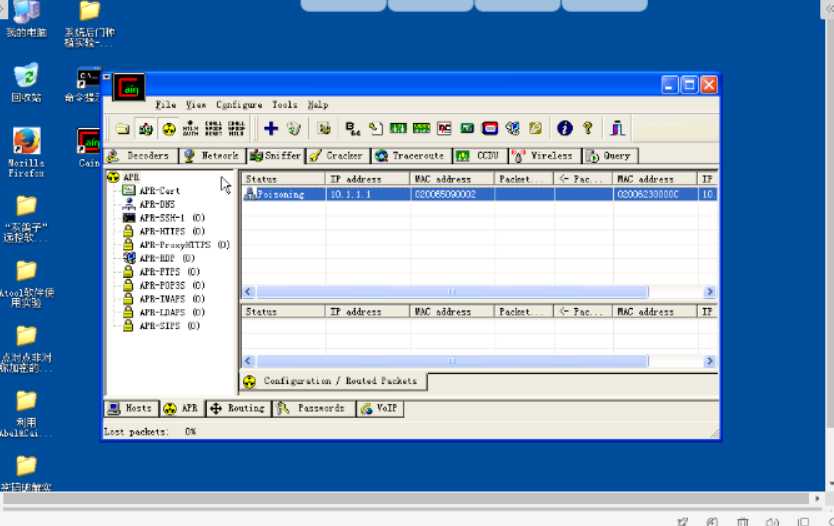Switch to the Cracker tab
The height and width of the screenshot is (526, 834).
click(338, 156)
